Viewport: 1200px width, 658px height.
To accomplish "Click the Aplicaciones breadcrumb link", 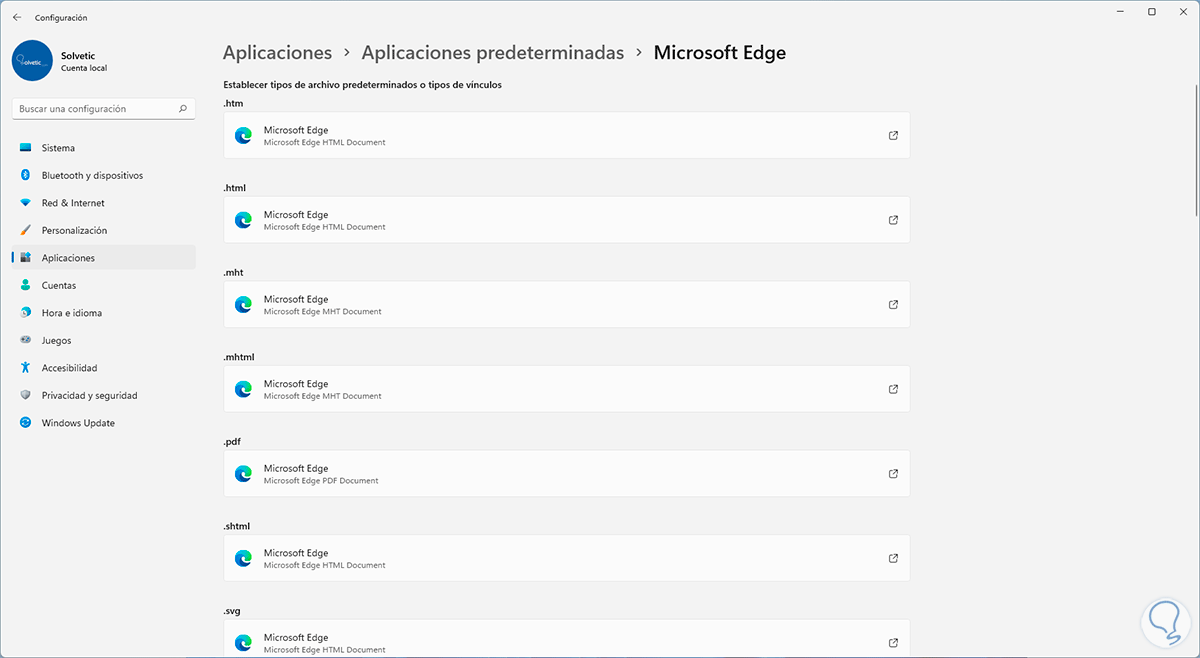I will pos(277,52).
